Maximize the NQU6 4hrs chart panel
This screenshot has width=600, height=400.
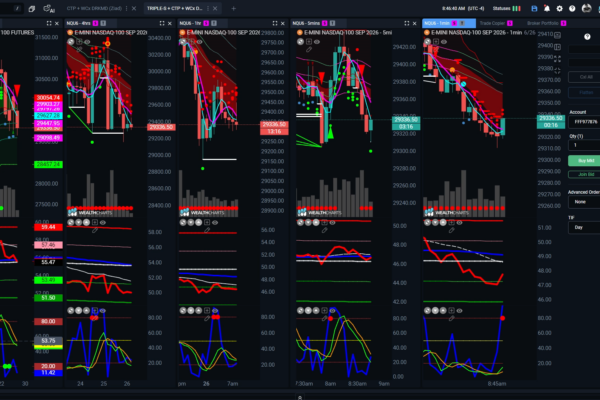162,23
